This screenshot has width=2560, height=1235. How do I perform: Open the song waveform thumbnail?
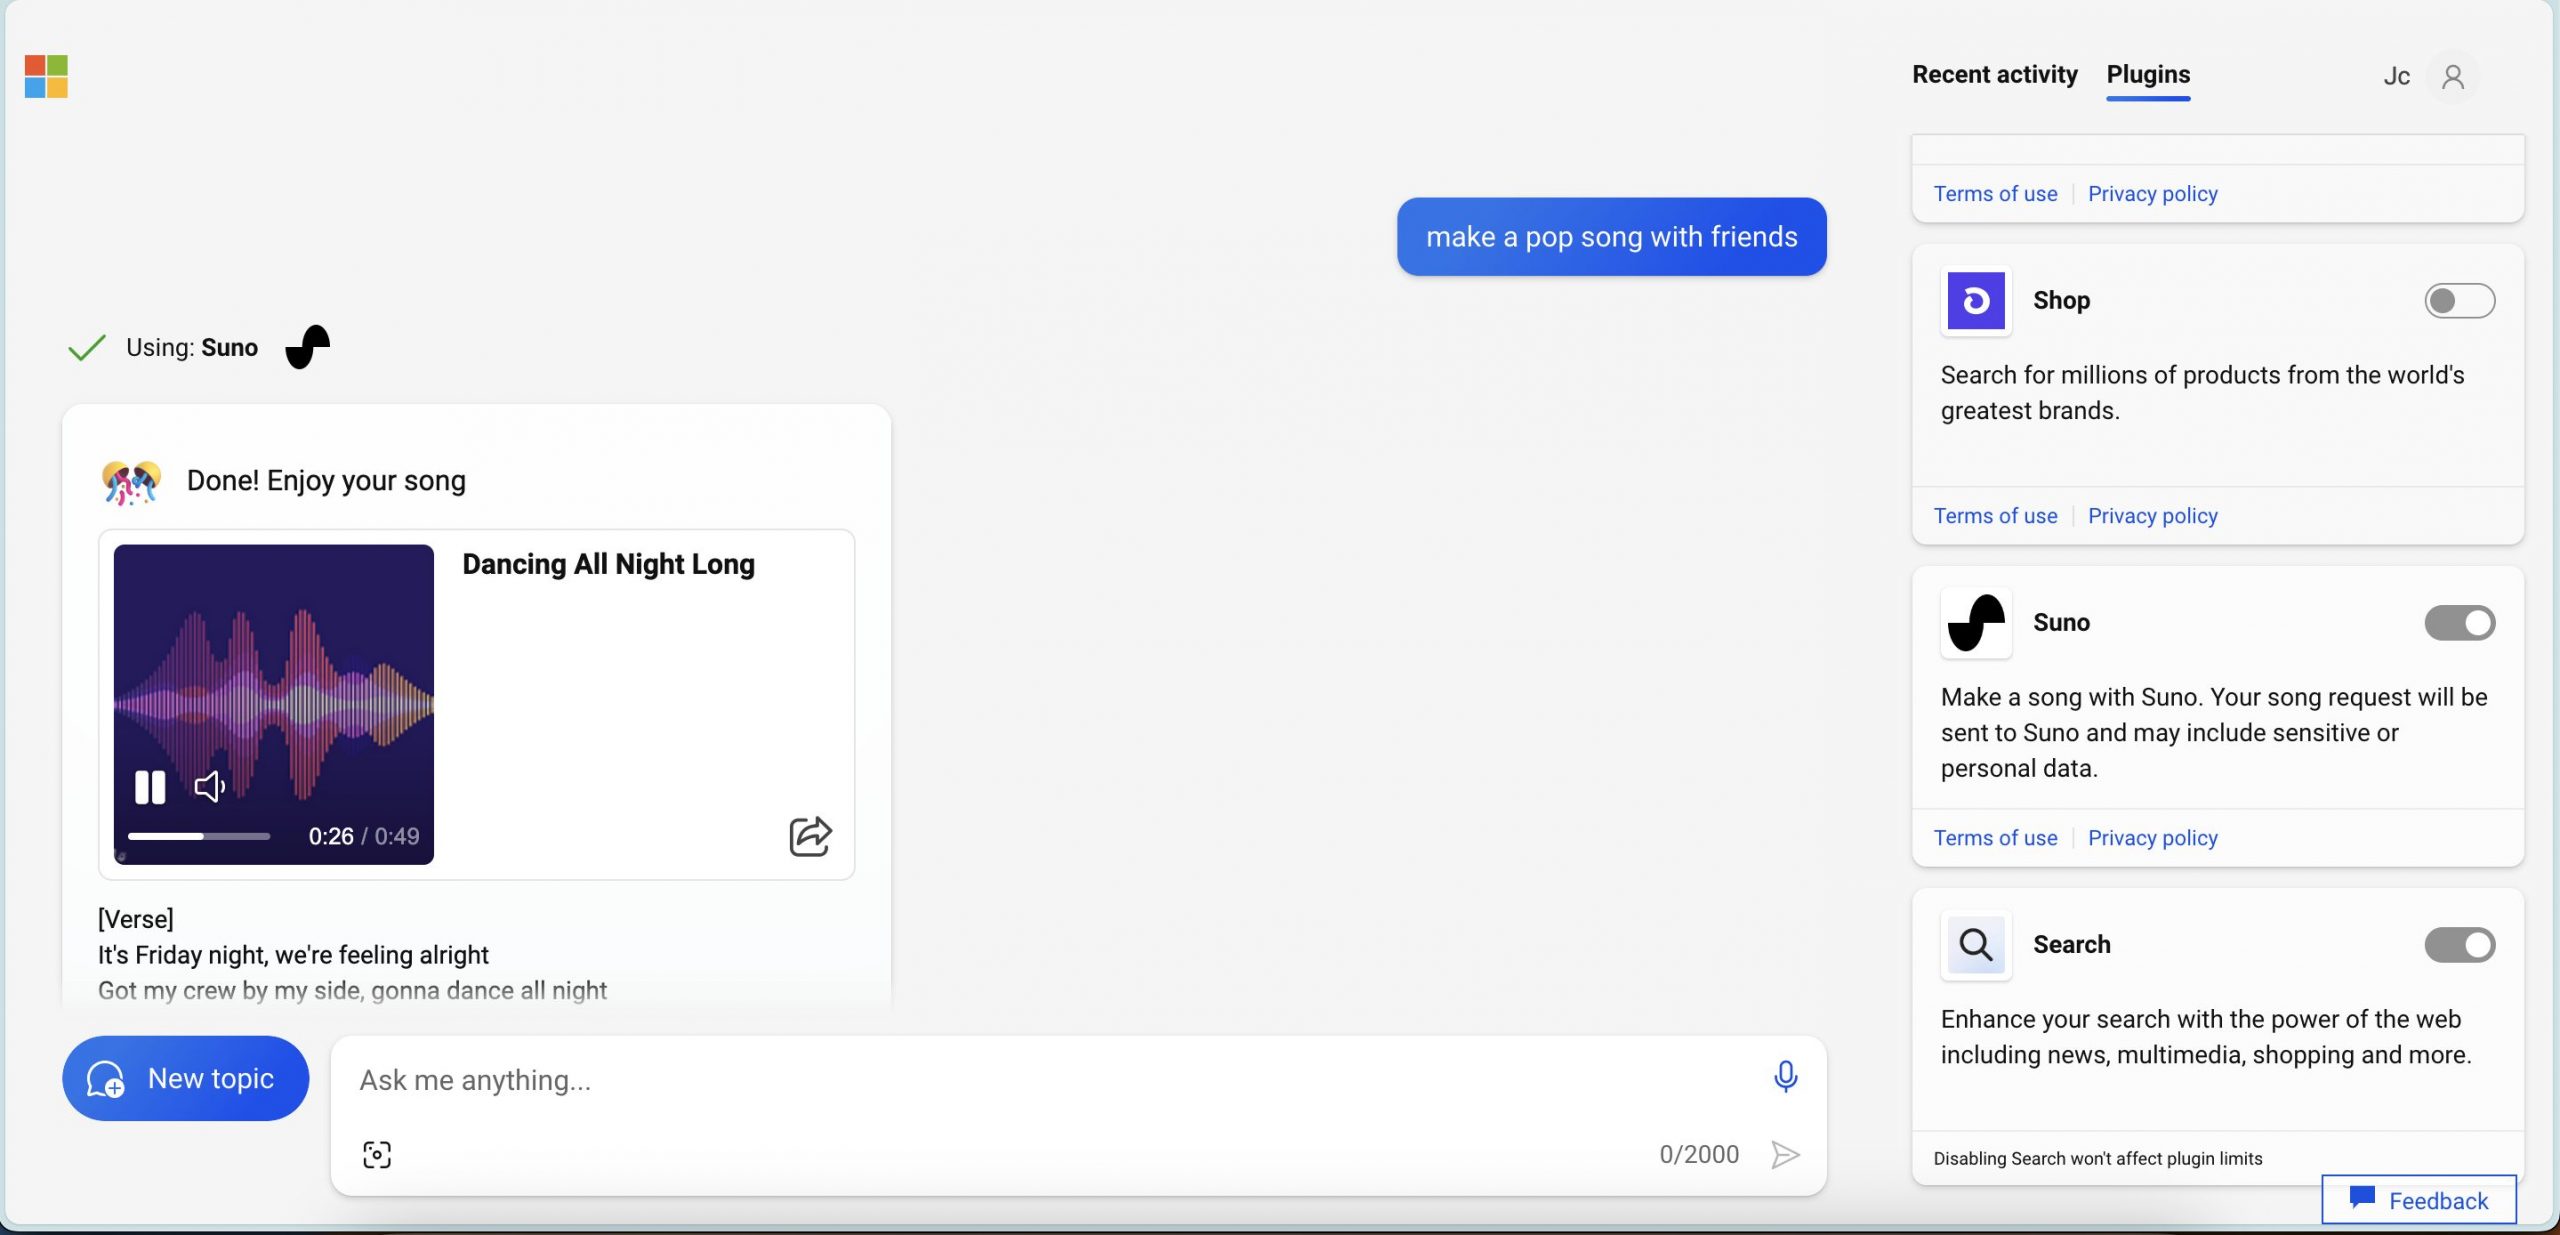click(x=274, y=704)
